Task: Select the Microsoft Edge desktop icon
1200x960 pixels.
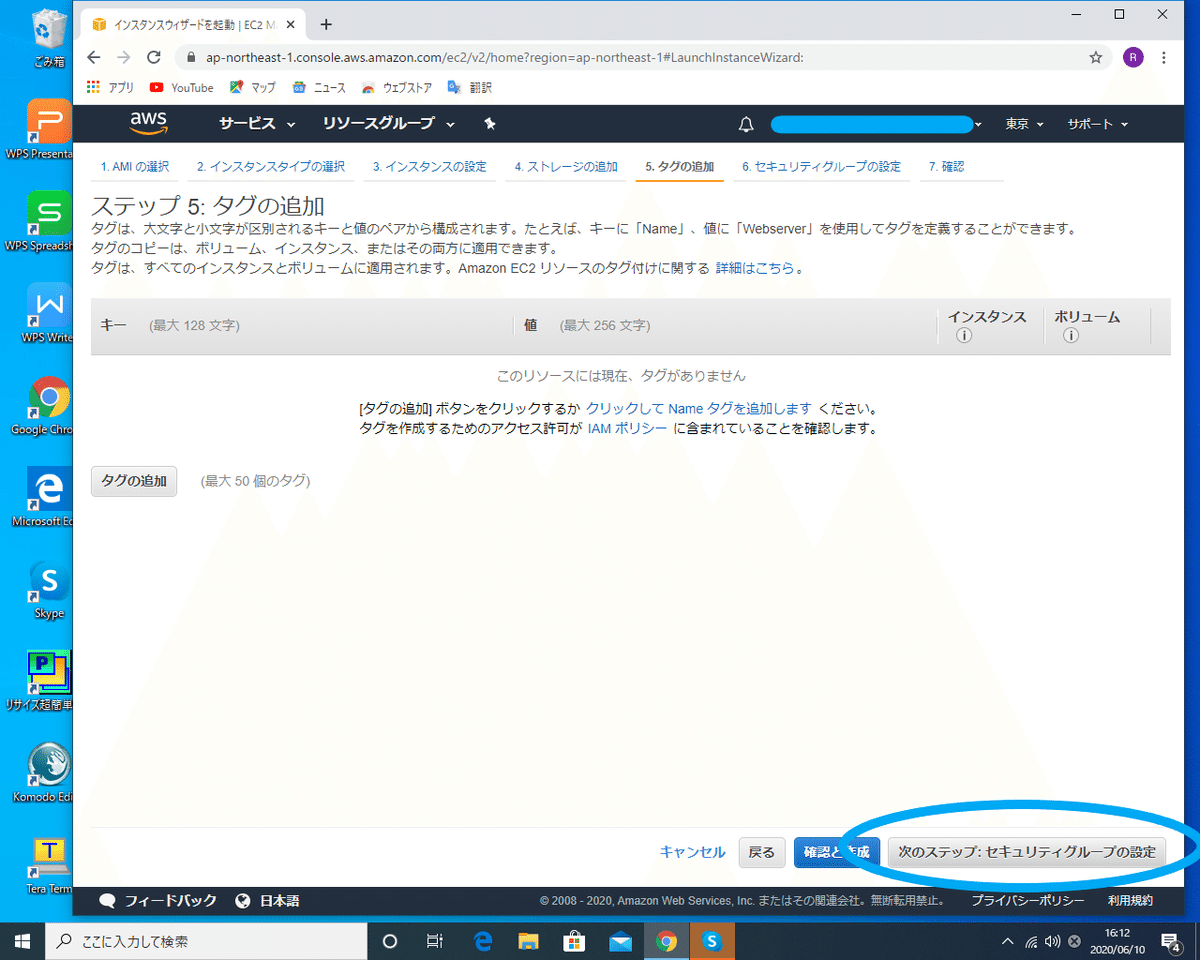Action: 49,497
